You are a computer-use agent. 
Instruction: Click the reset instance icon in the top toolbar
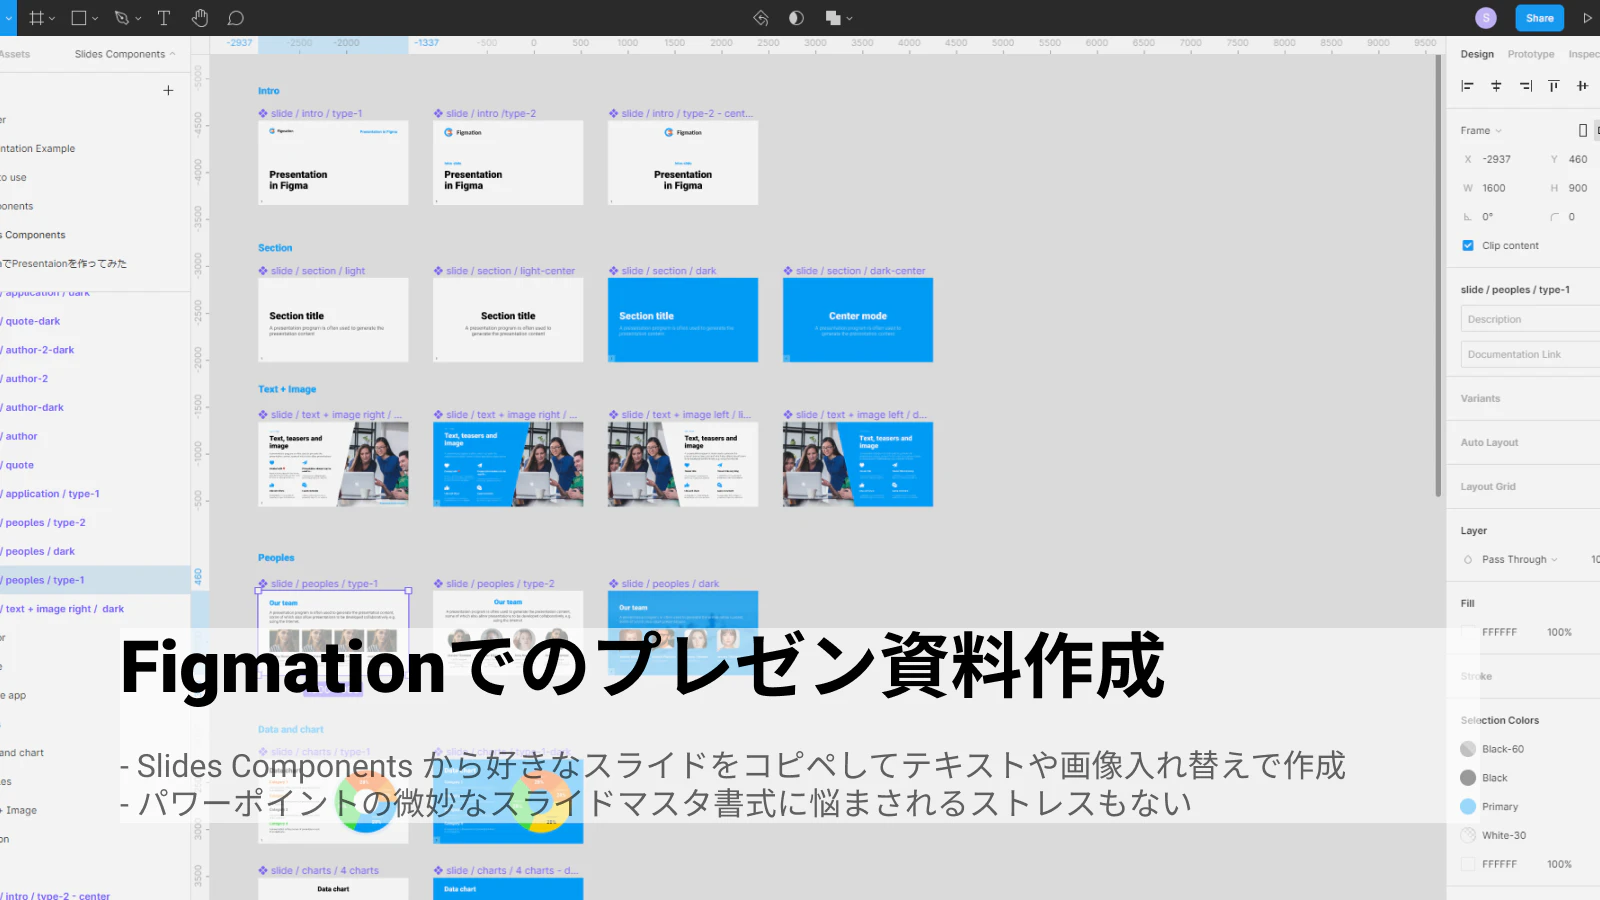pyautogui.click(x=761, y=18)
